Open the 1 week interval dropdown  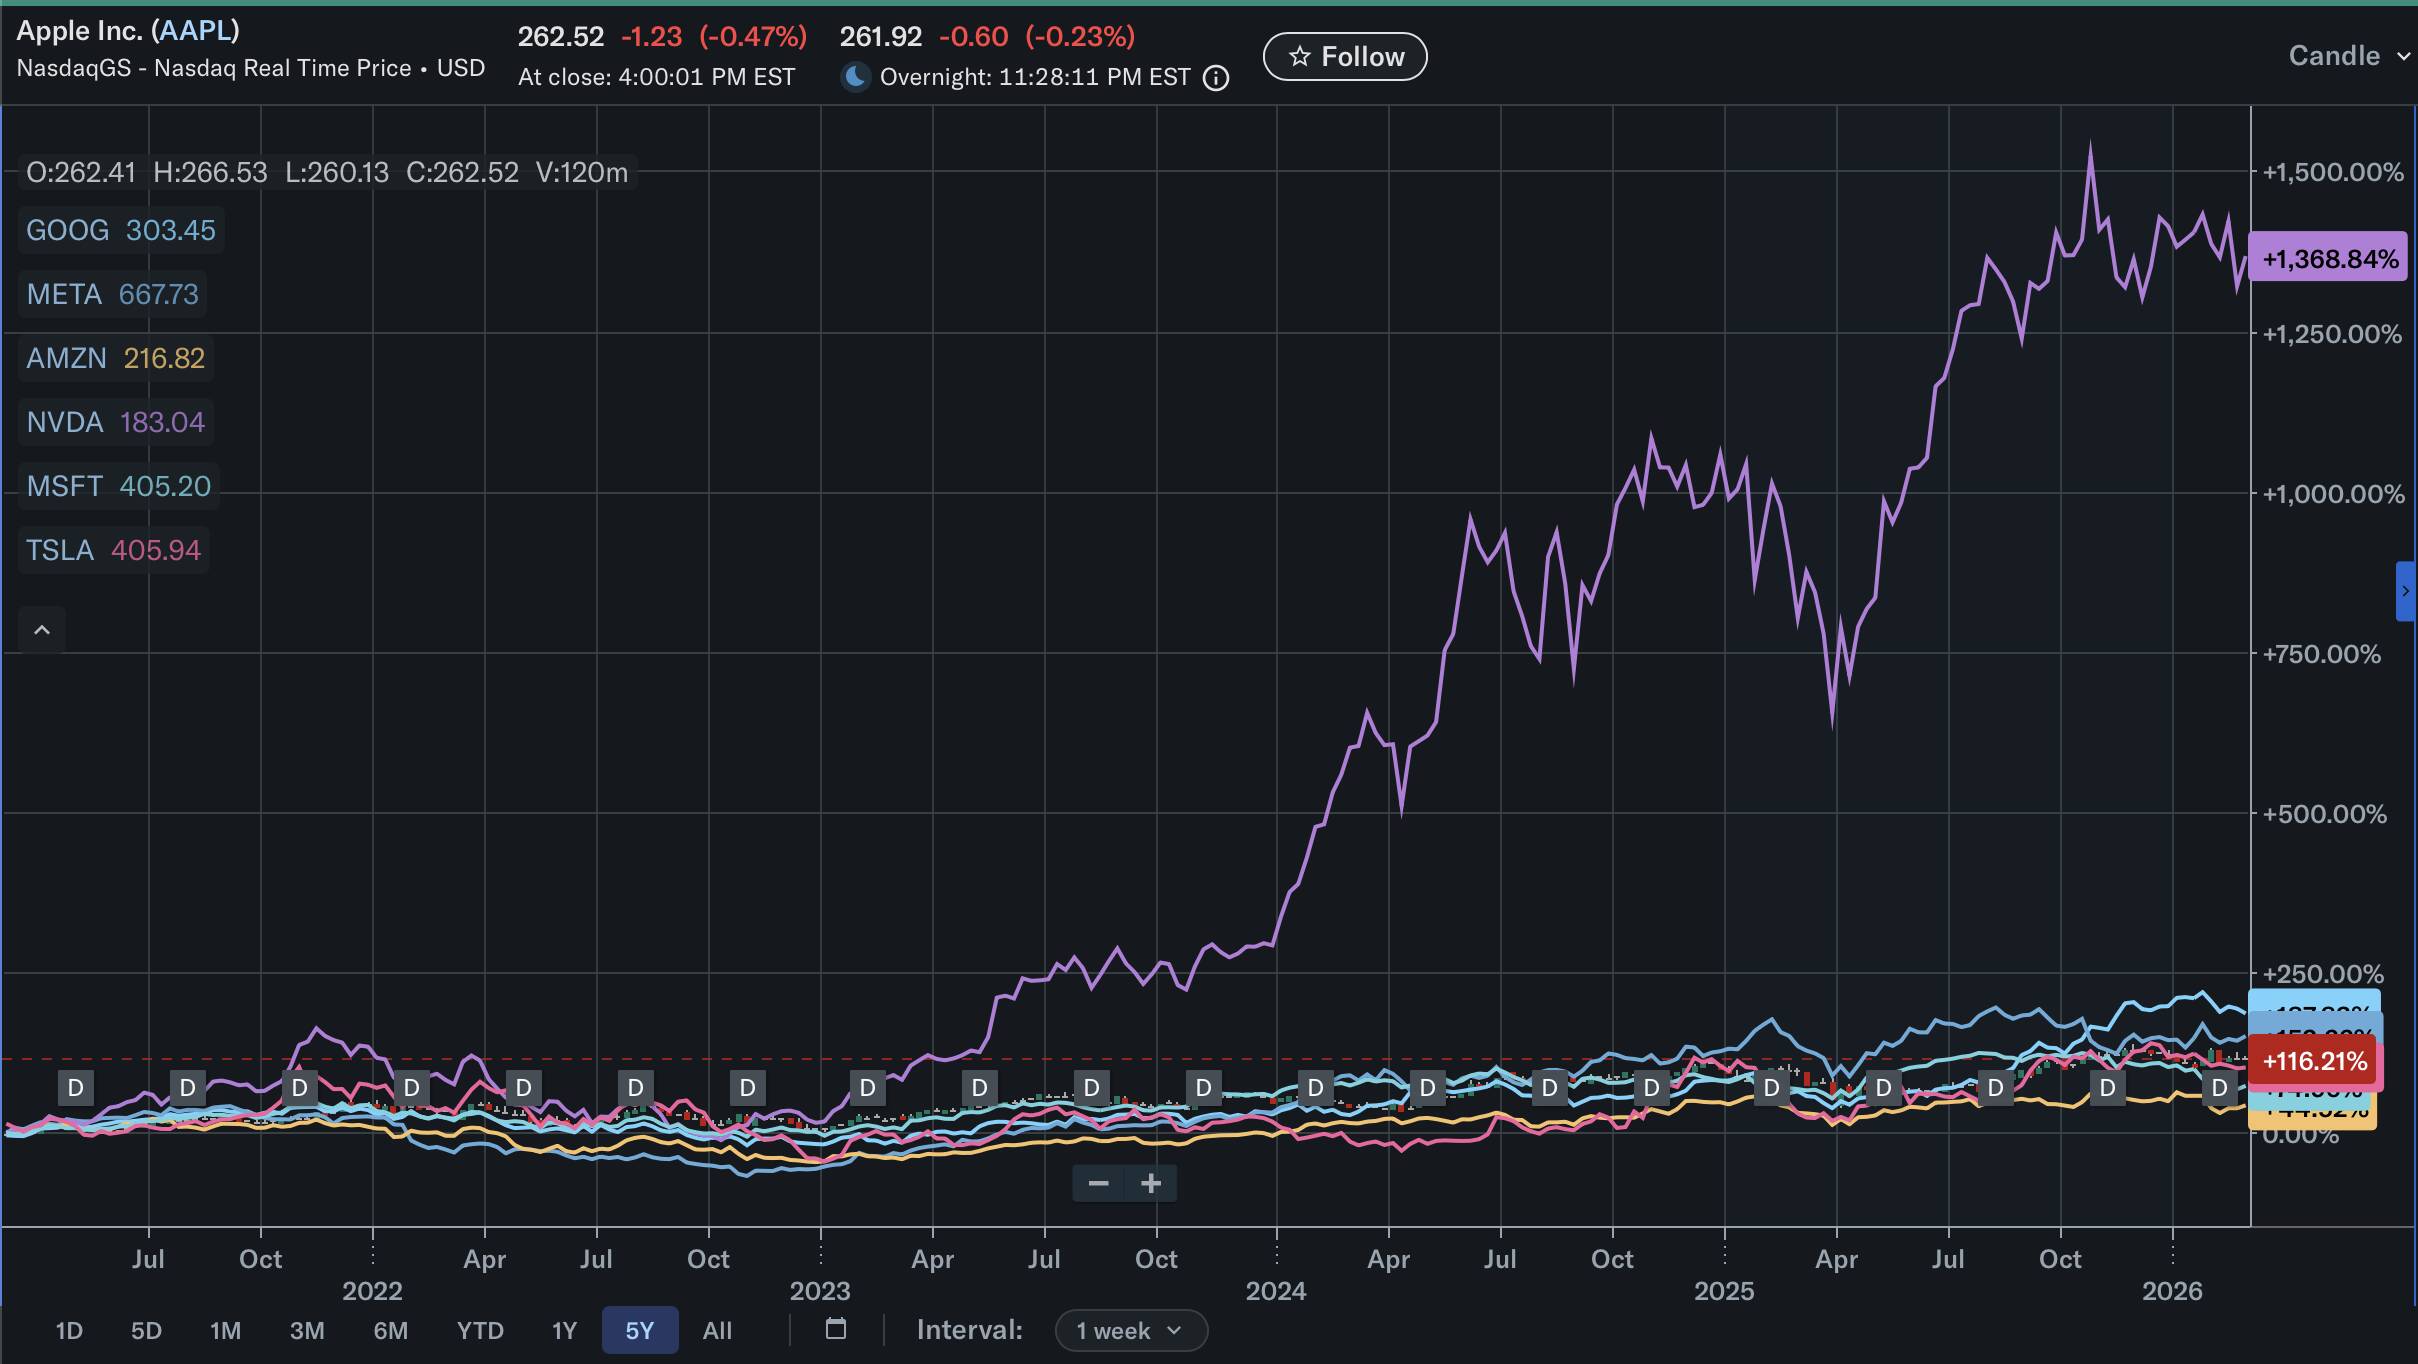pos(1130,1331)
